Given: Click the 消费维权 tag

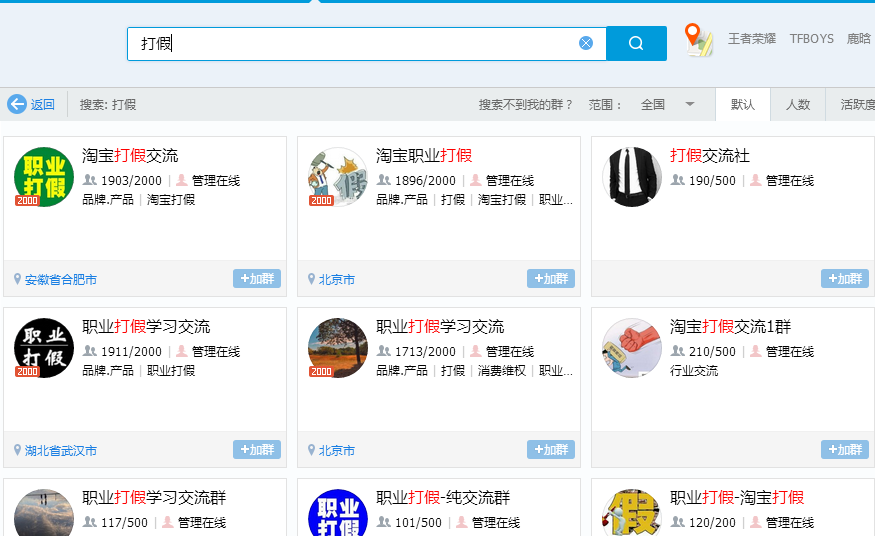Looking at the screenshot, I should (x=502, y=371).
